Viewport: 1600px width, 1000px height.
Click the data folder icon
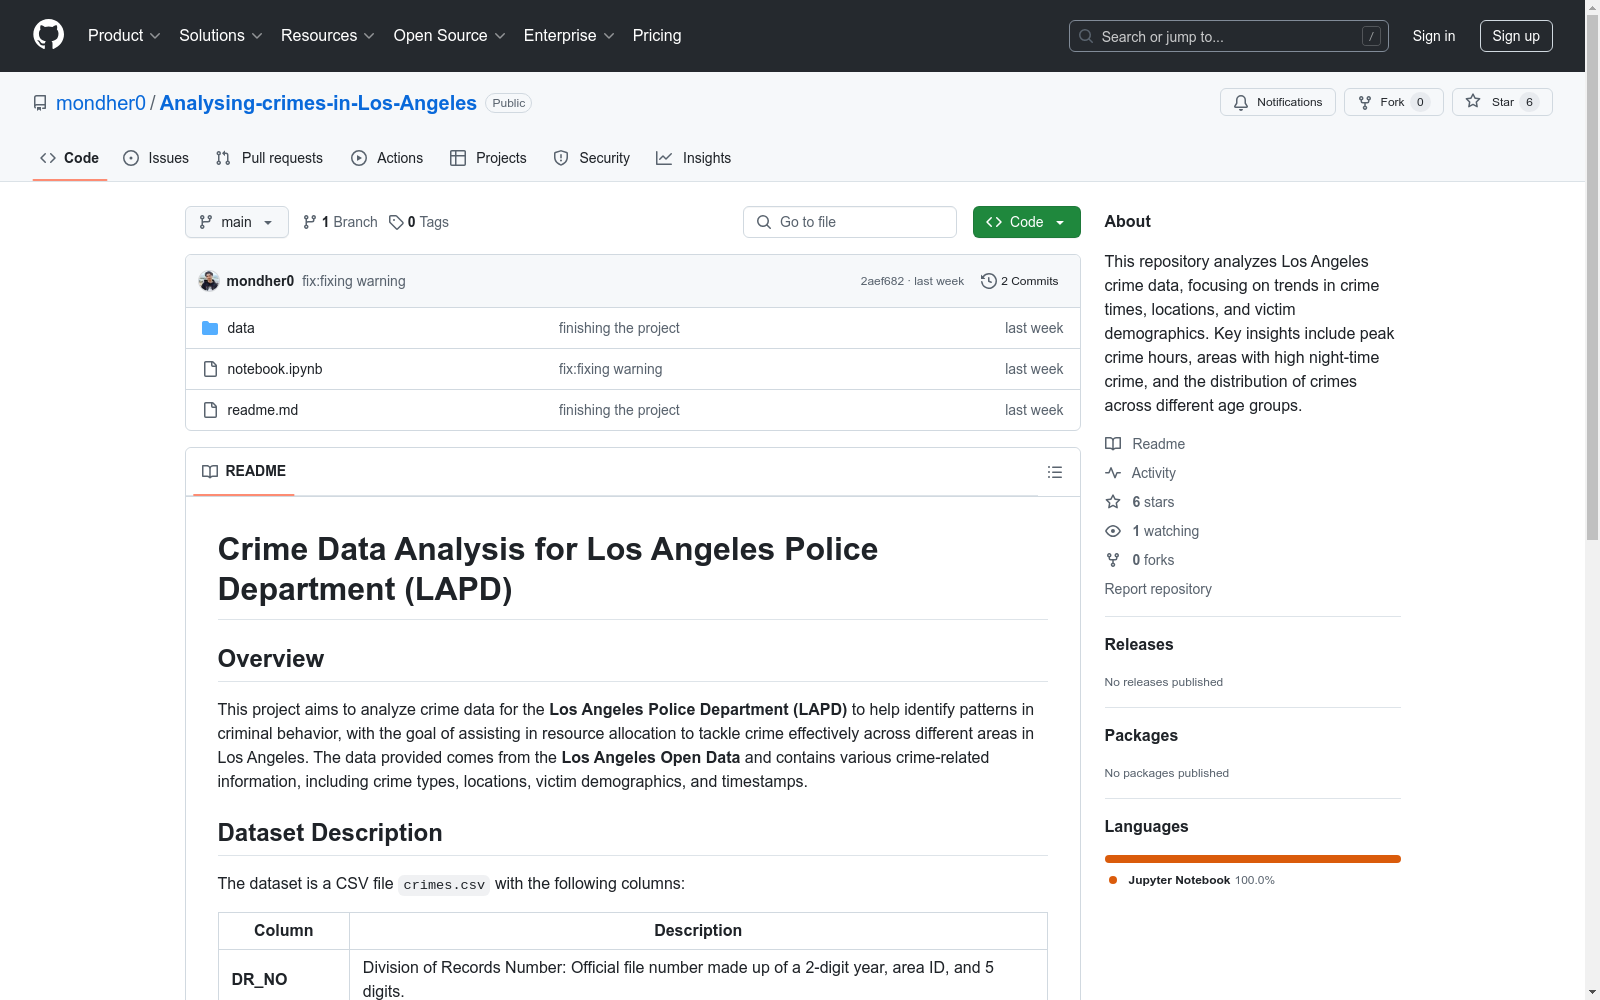coord(210,328)
